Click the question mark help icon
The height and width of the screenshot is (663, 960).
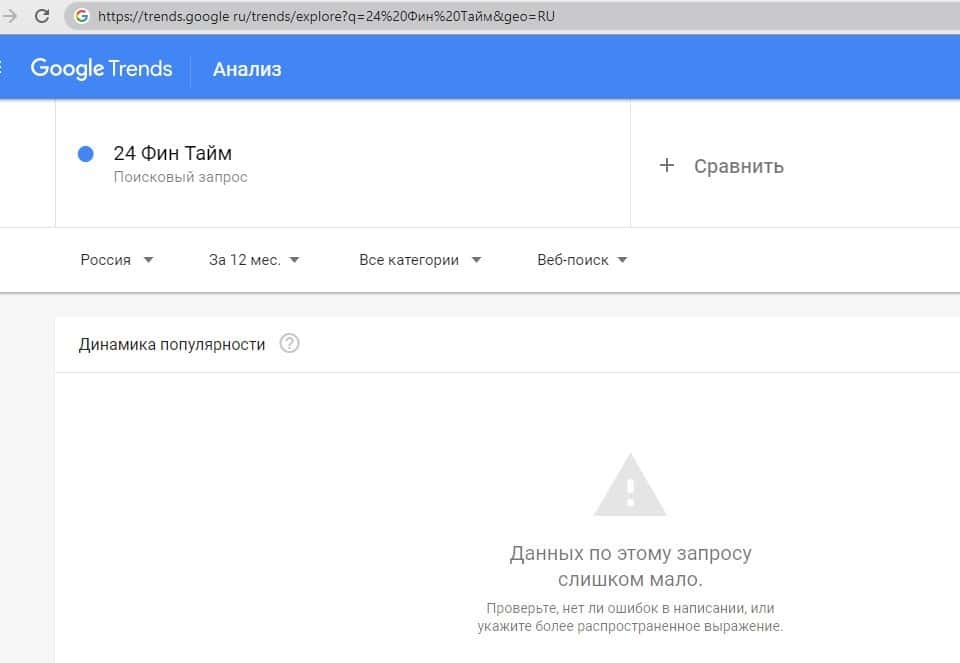pos(289,344)
